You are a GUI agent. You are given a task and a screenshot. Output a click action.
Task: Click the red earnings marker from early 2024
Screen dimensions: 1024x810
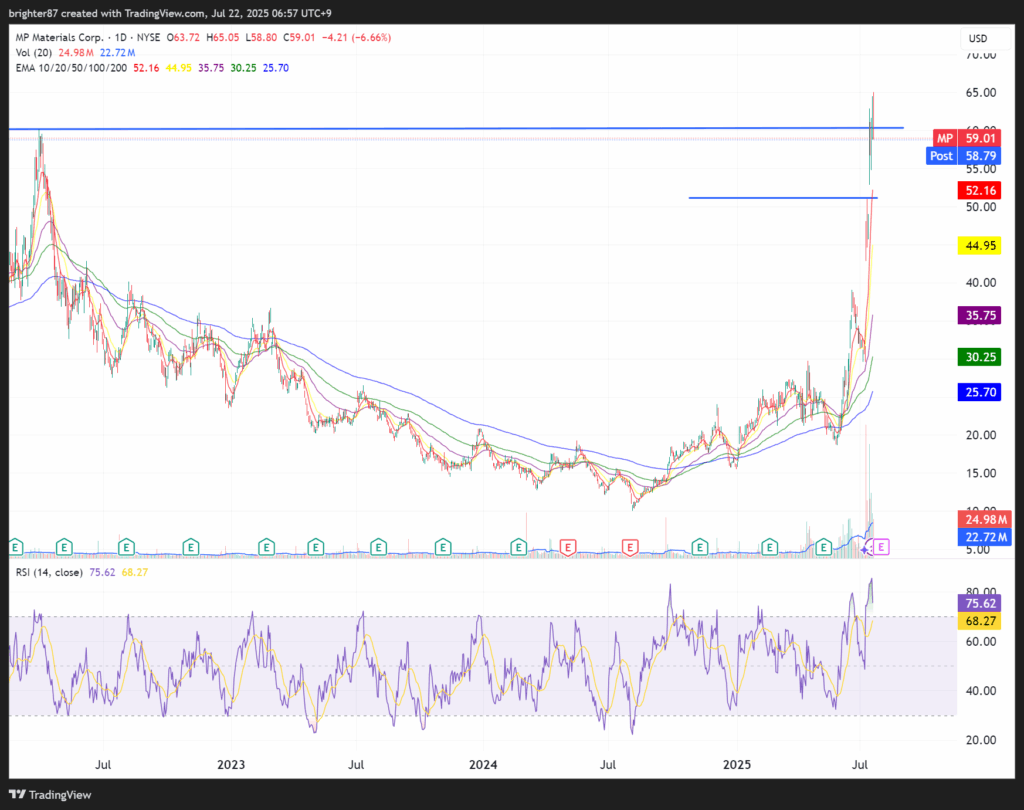[568, 547]
